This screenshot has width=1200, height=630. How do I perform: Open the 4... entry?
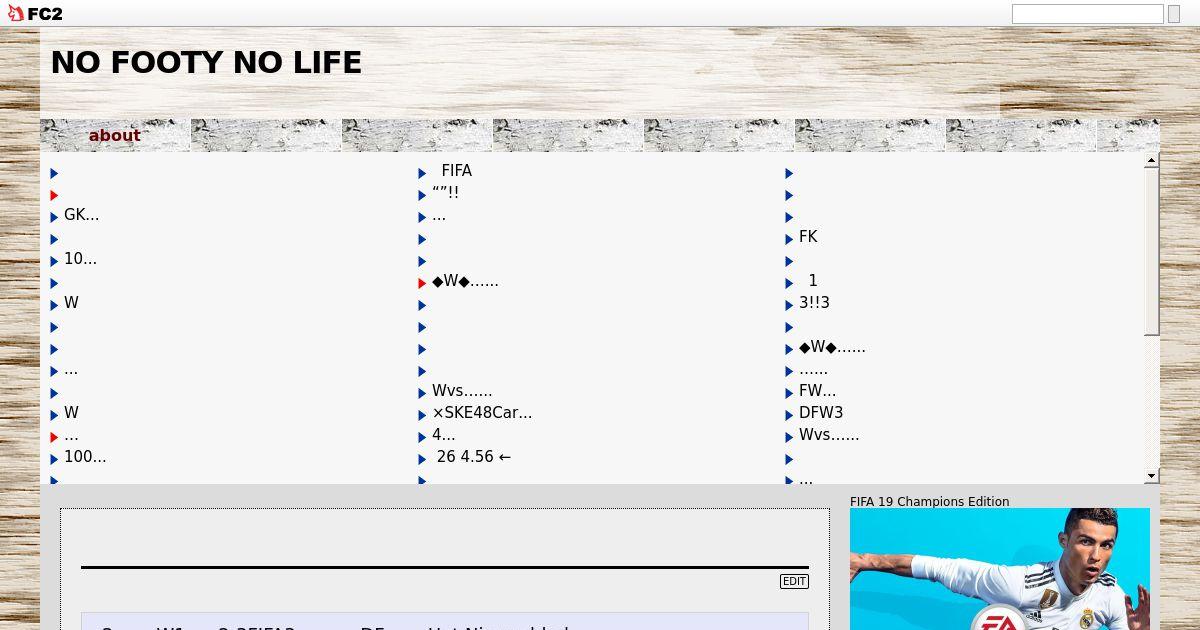[443, 435]
